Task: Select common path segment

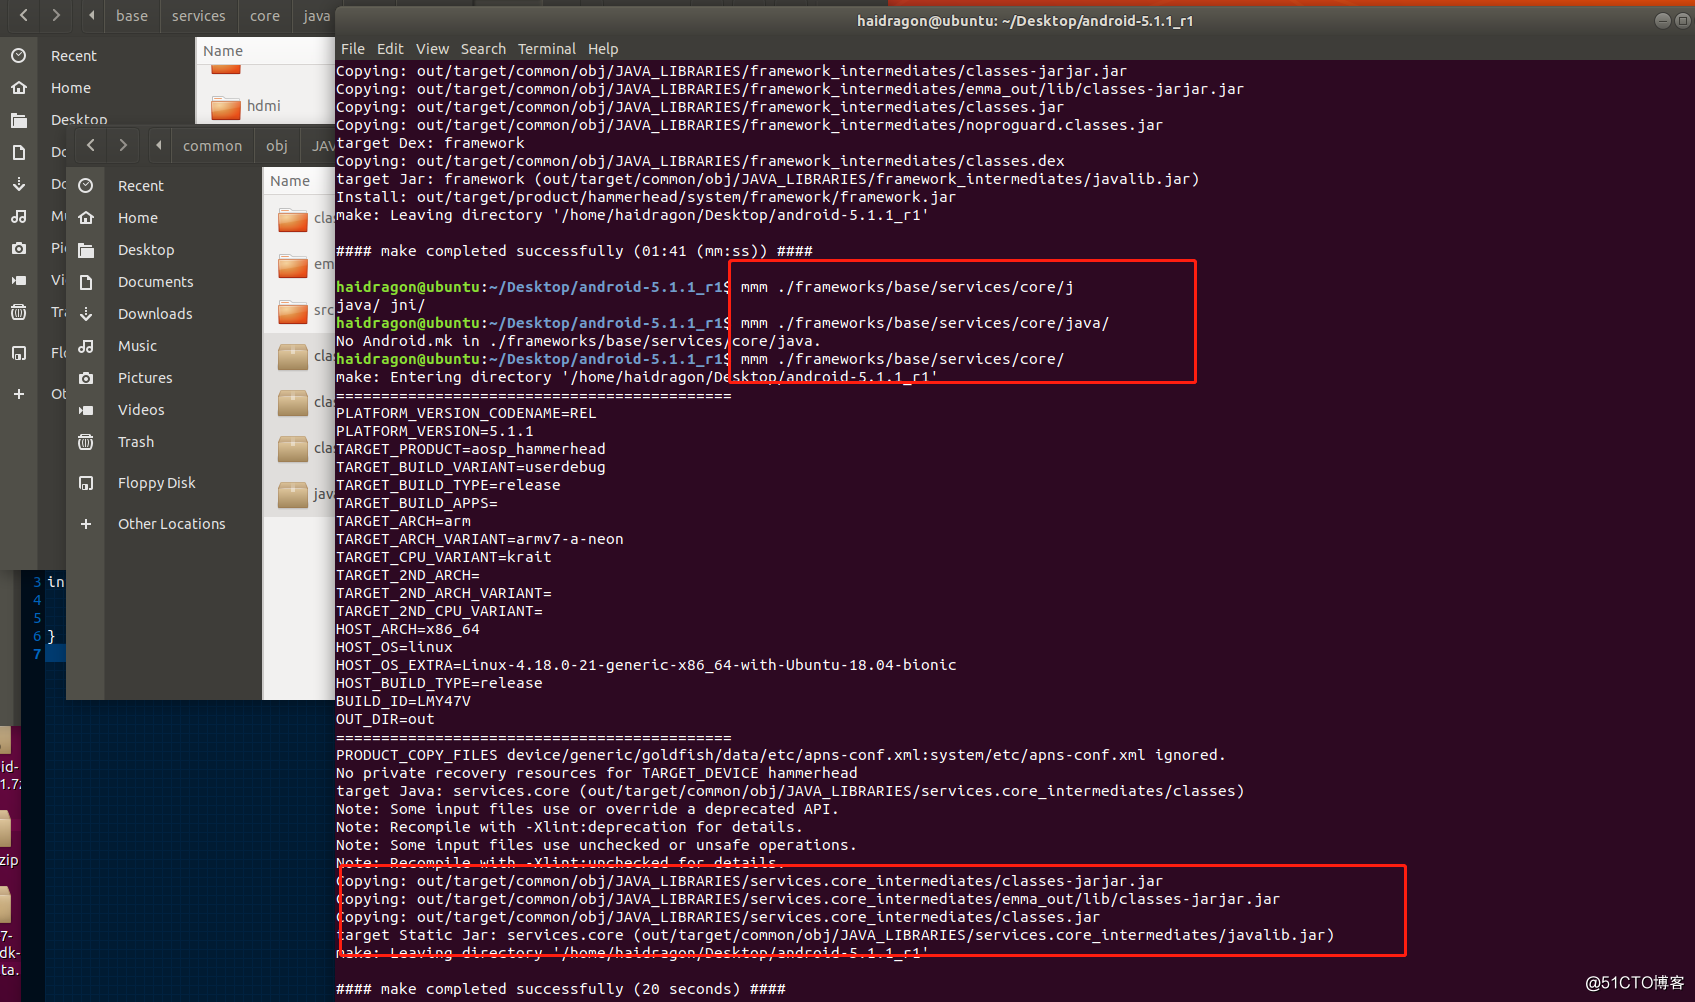Action: click(212, 146)
